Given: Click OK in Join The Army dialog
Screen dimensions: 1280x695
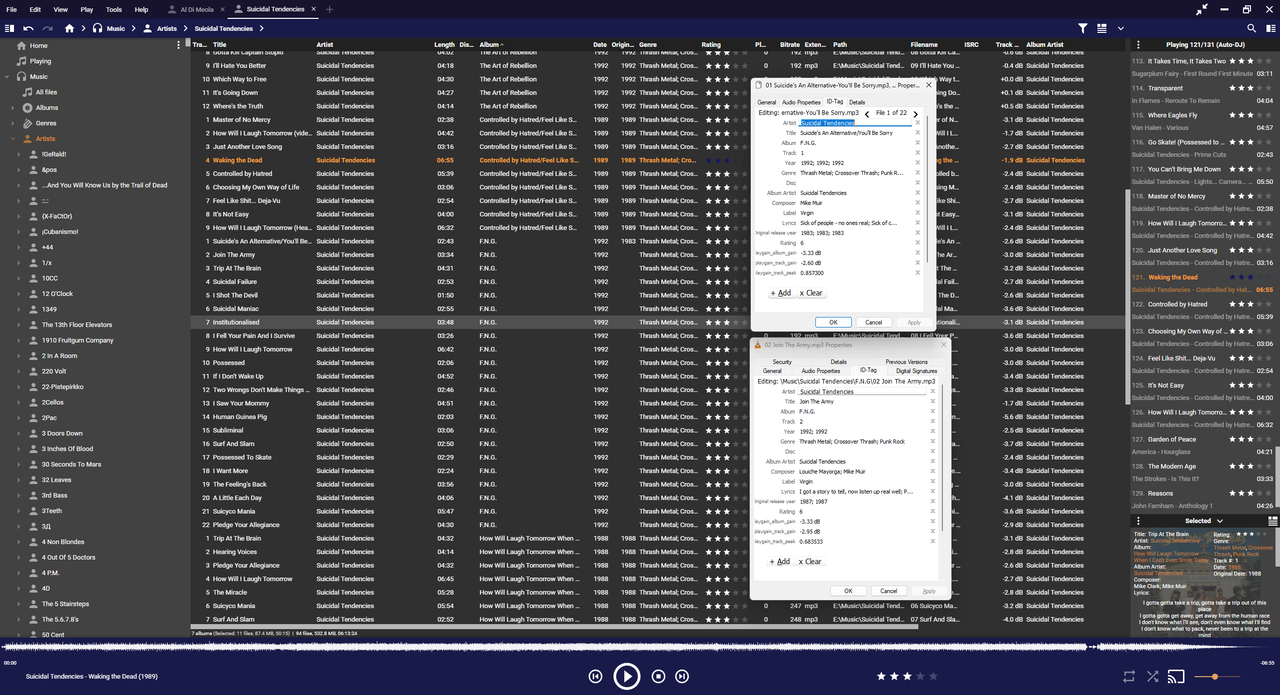Looking at the screenshot, I should (x=848, y=590).
